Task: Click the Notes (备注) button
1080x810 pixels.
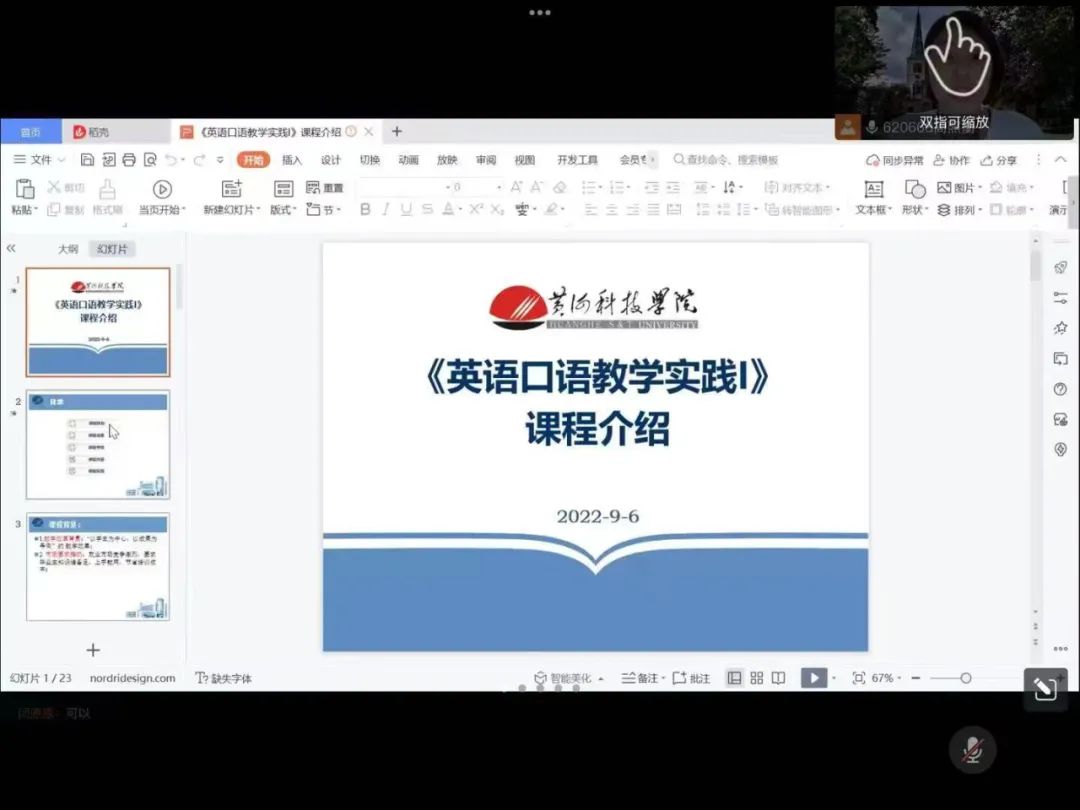Action: point(643,678)
